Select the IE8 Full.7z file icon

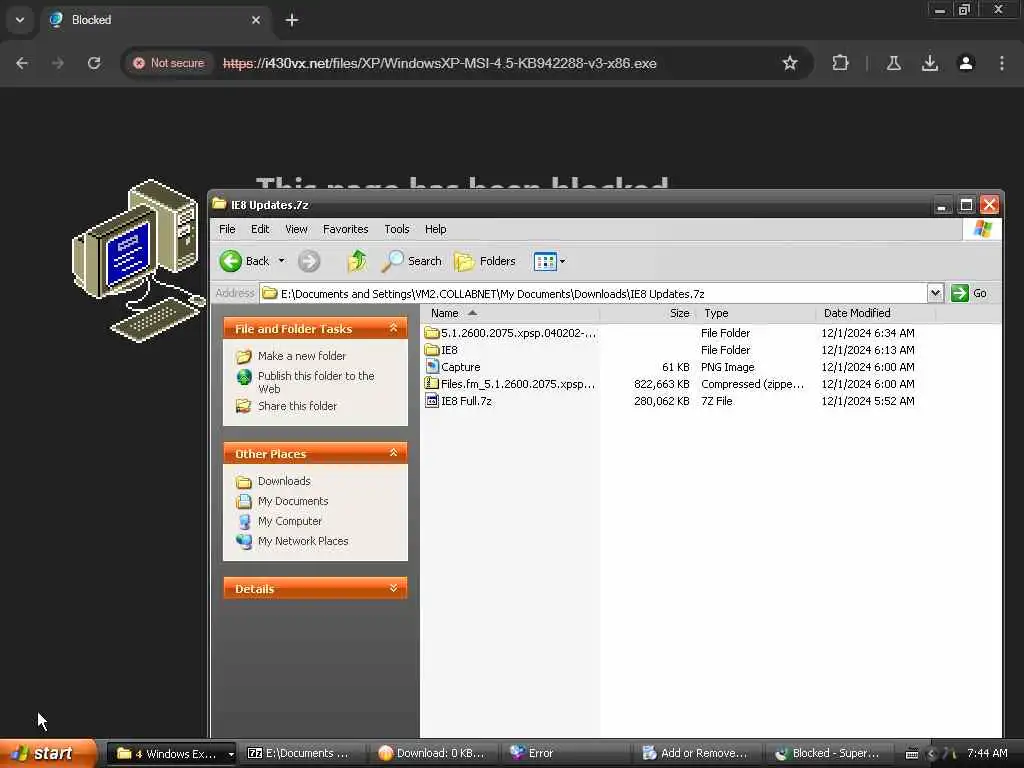(x=431, y=401)
